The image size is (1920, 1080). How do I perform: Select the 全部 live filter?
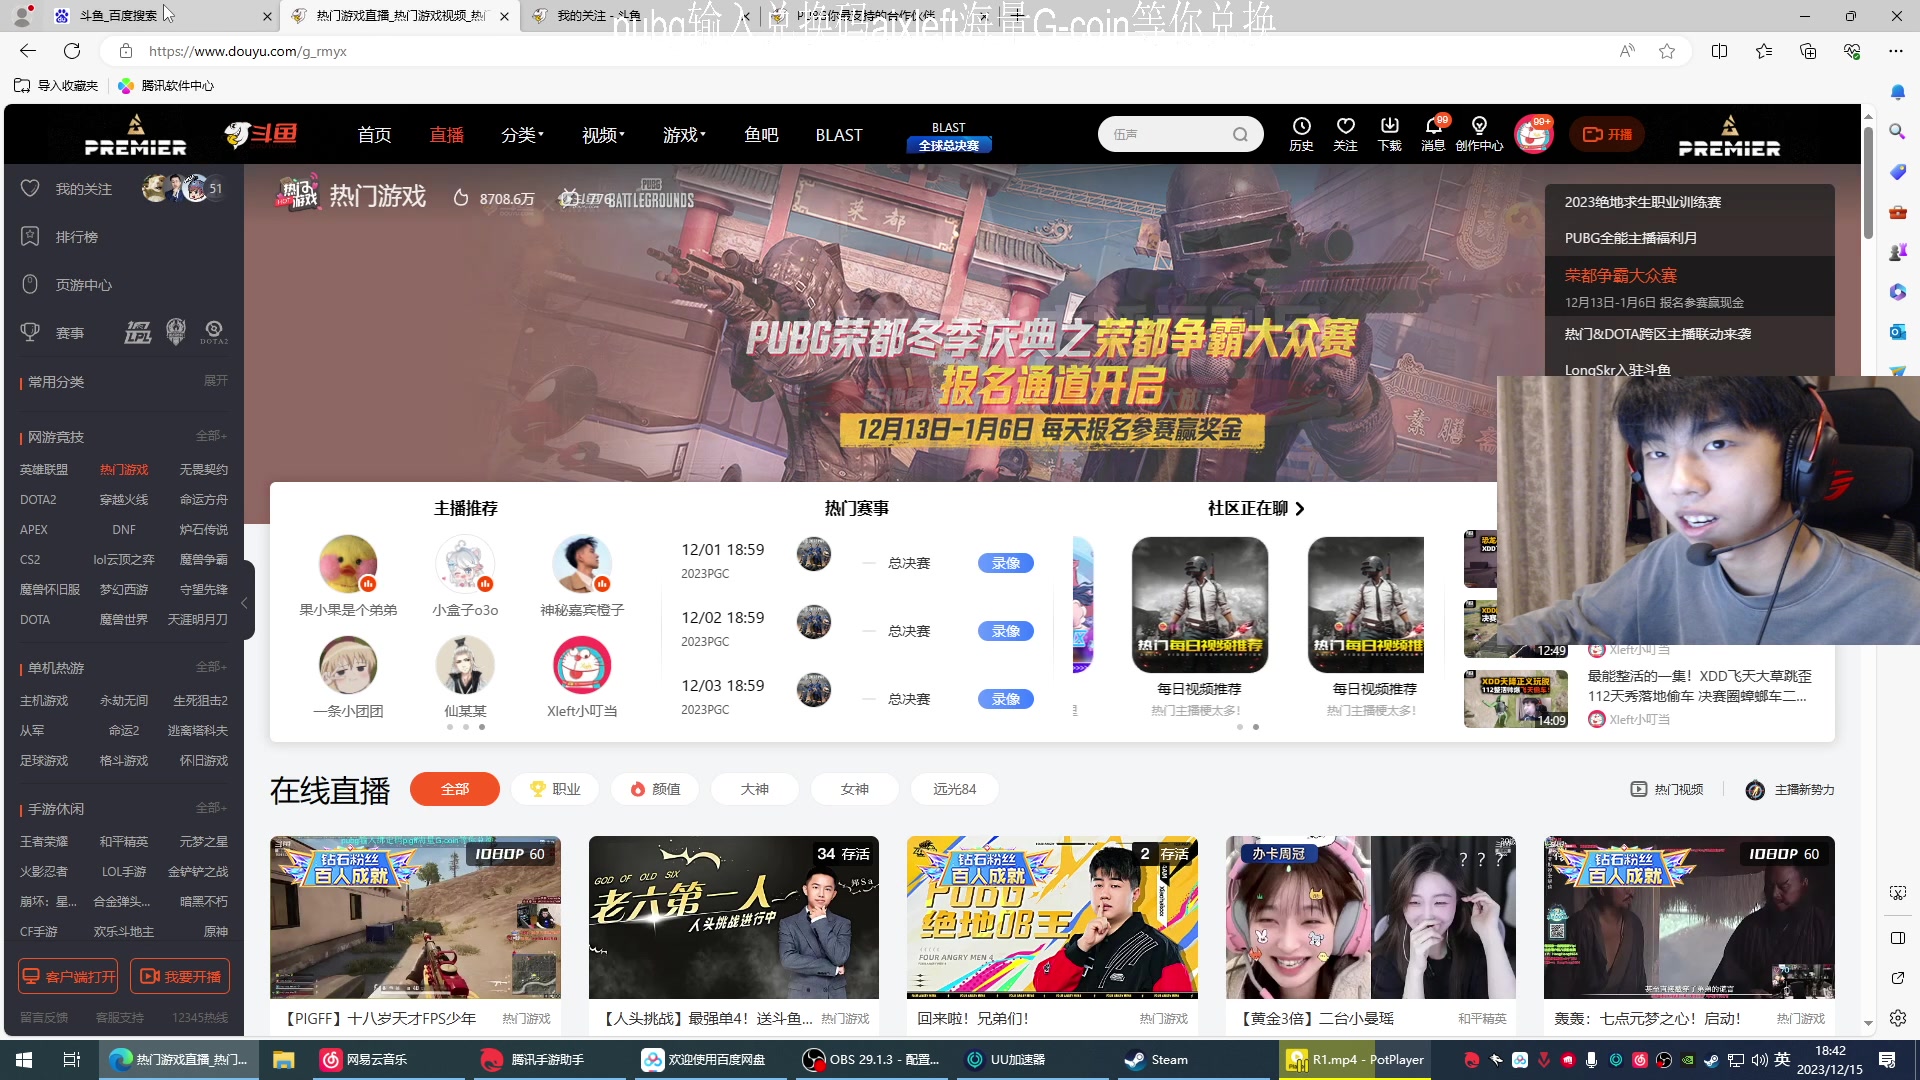pyautogui.click(x=455, y=789)
